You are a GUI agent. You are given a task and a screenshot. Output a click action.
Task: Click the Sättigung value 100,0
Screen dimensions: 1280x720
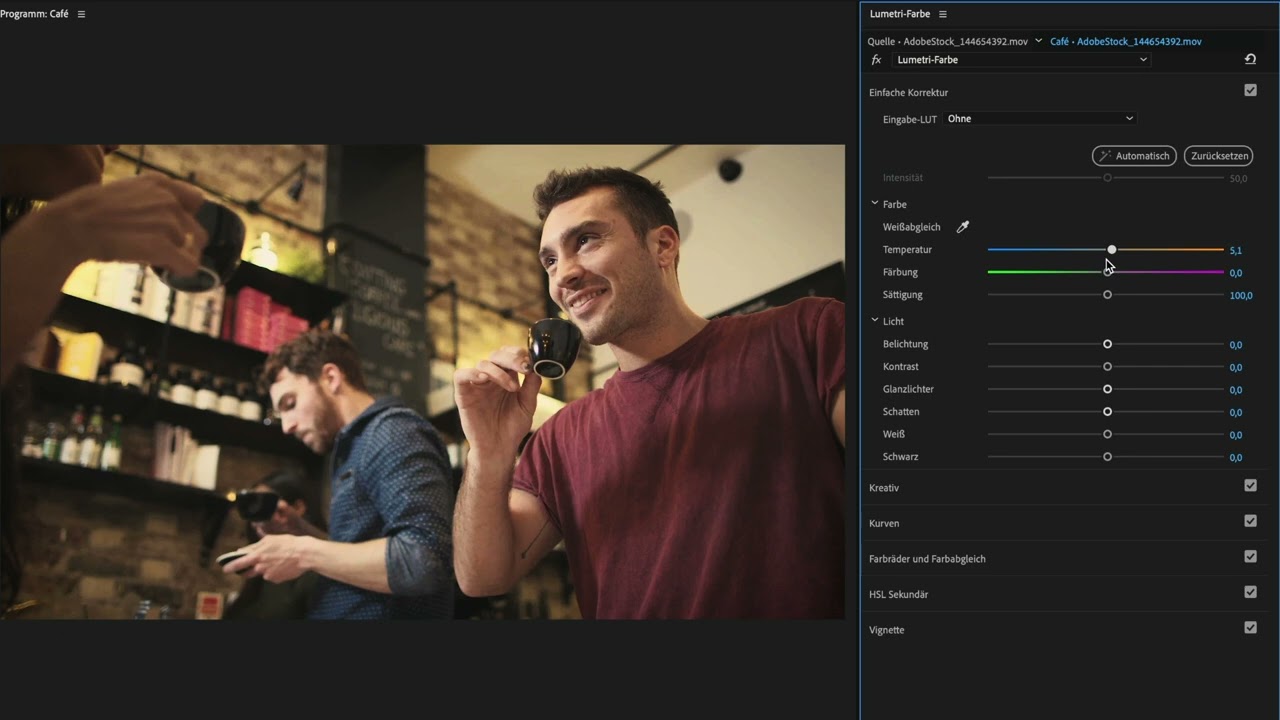pos(1240,296)
